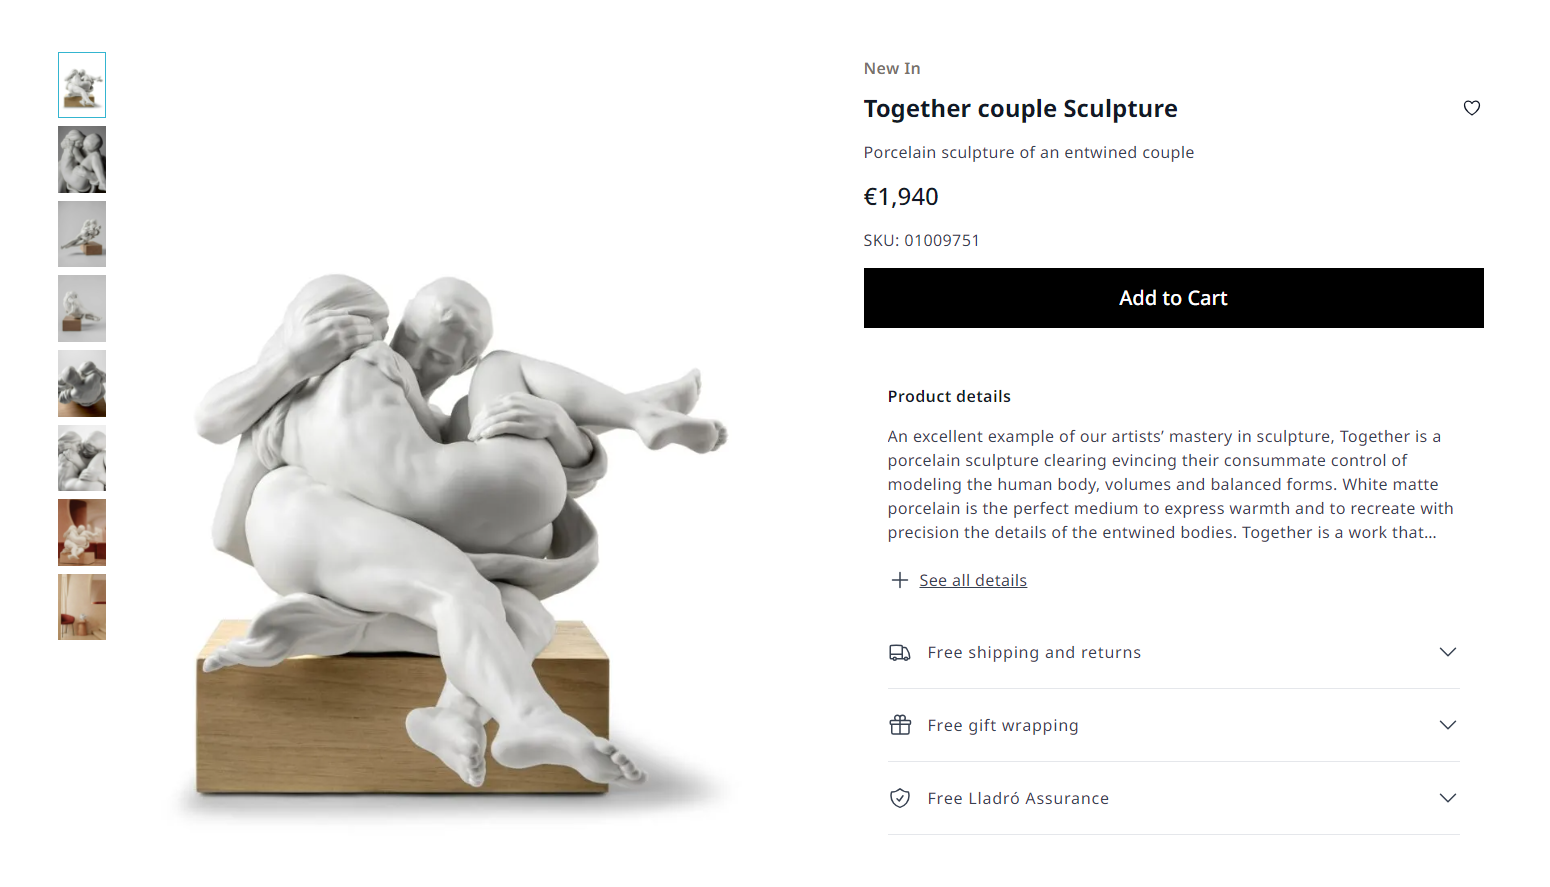
Task: Click the New In label above title
Action: pos(892,69)
